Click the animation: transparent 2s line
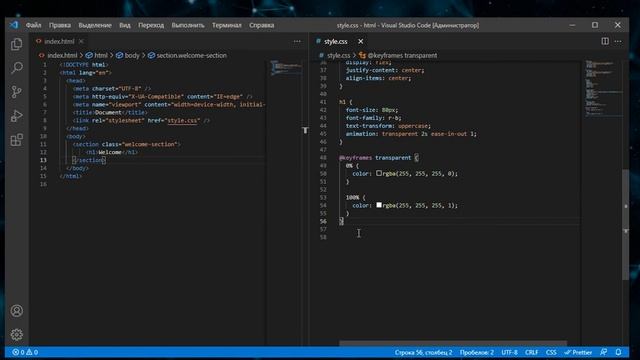 point(411,133)
